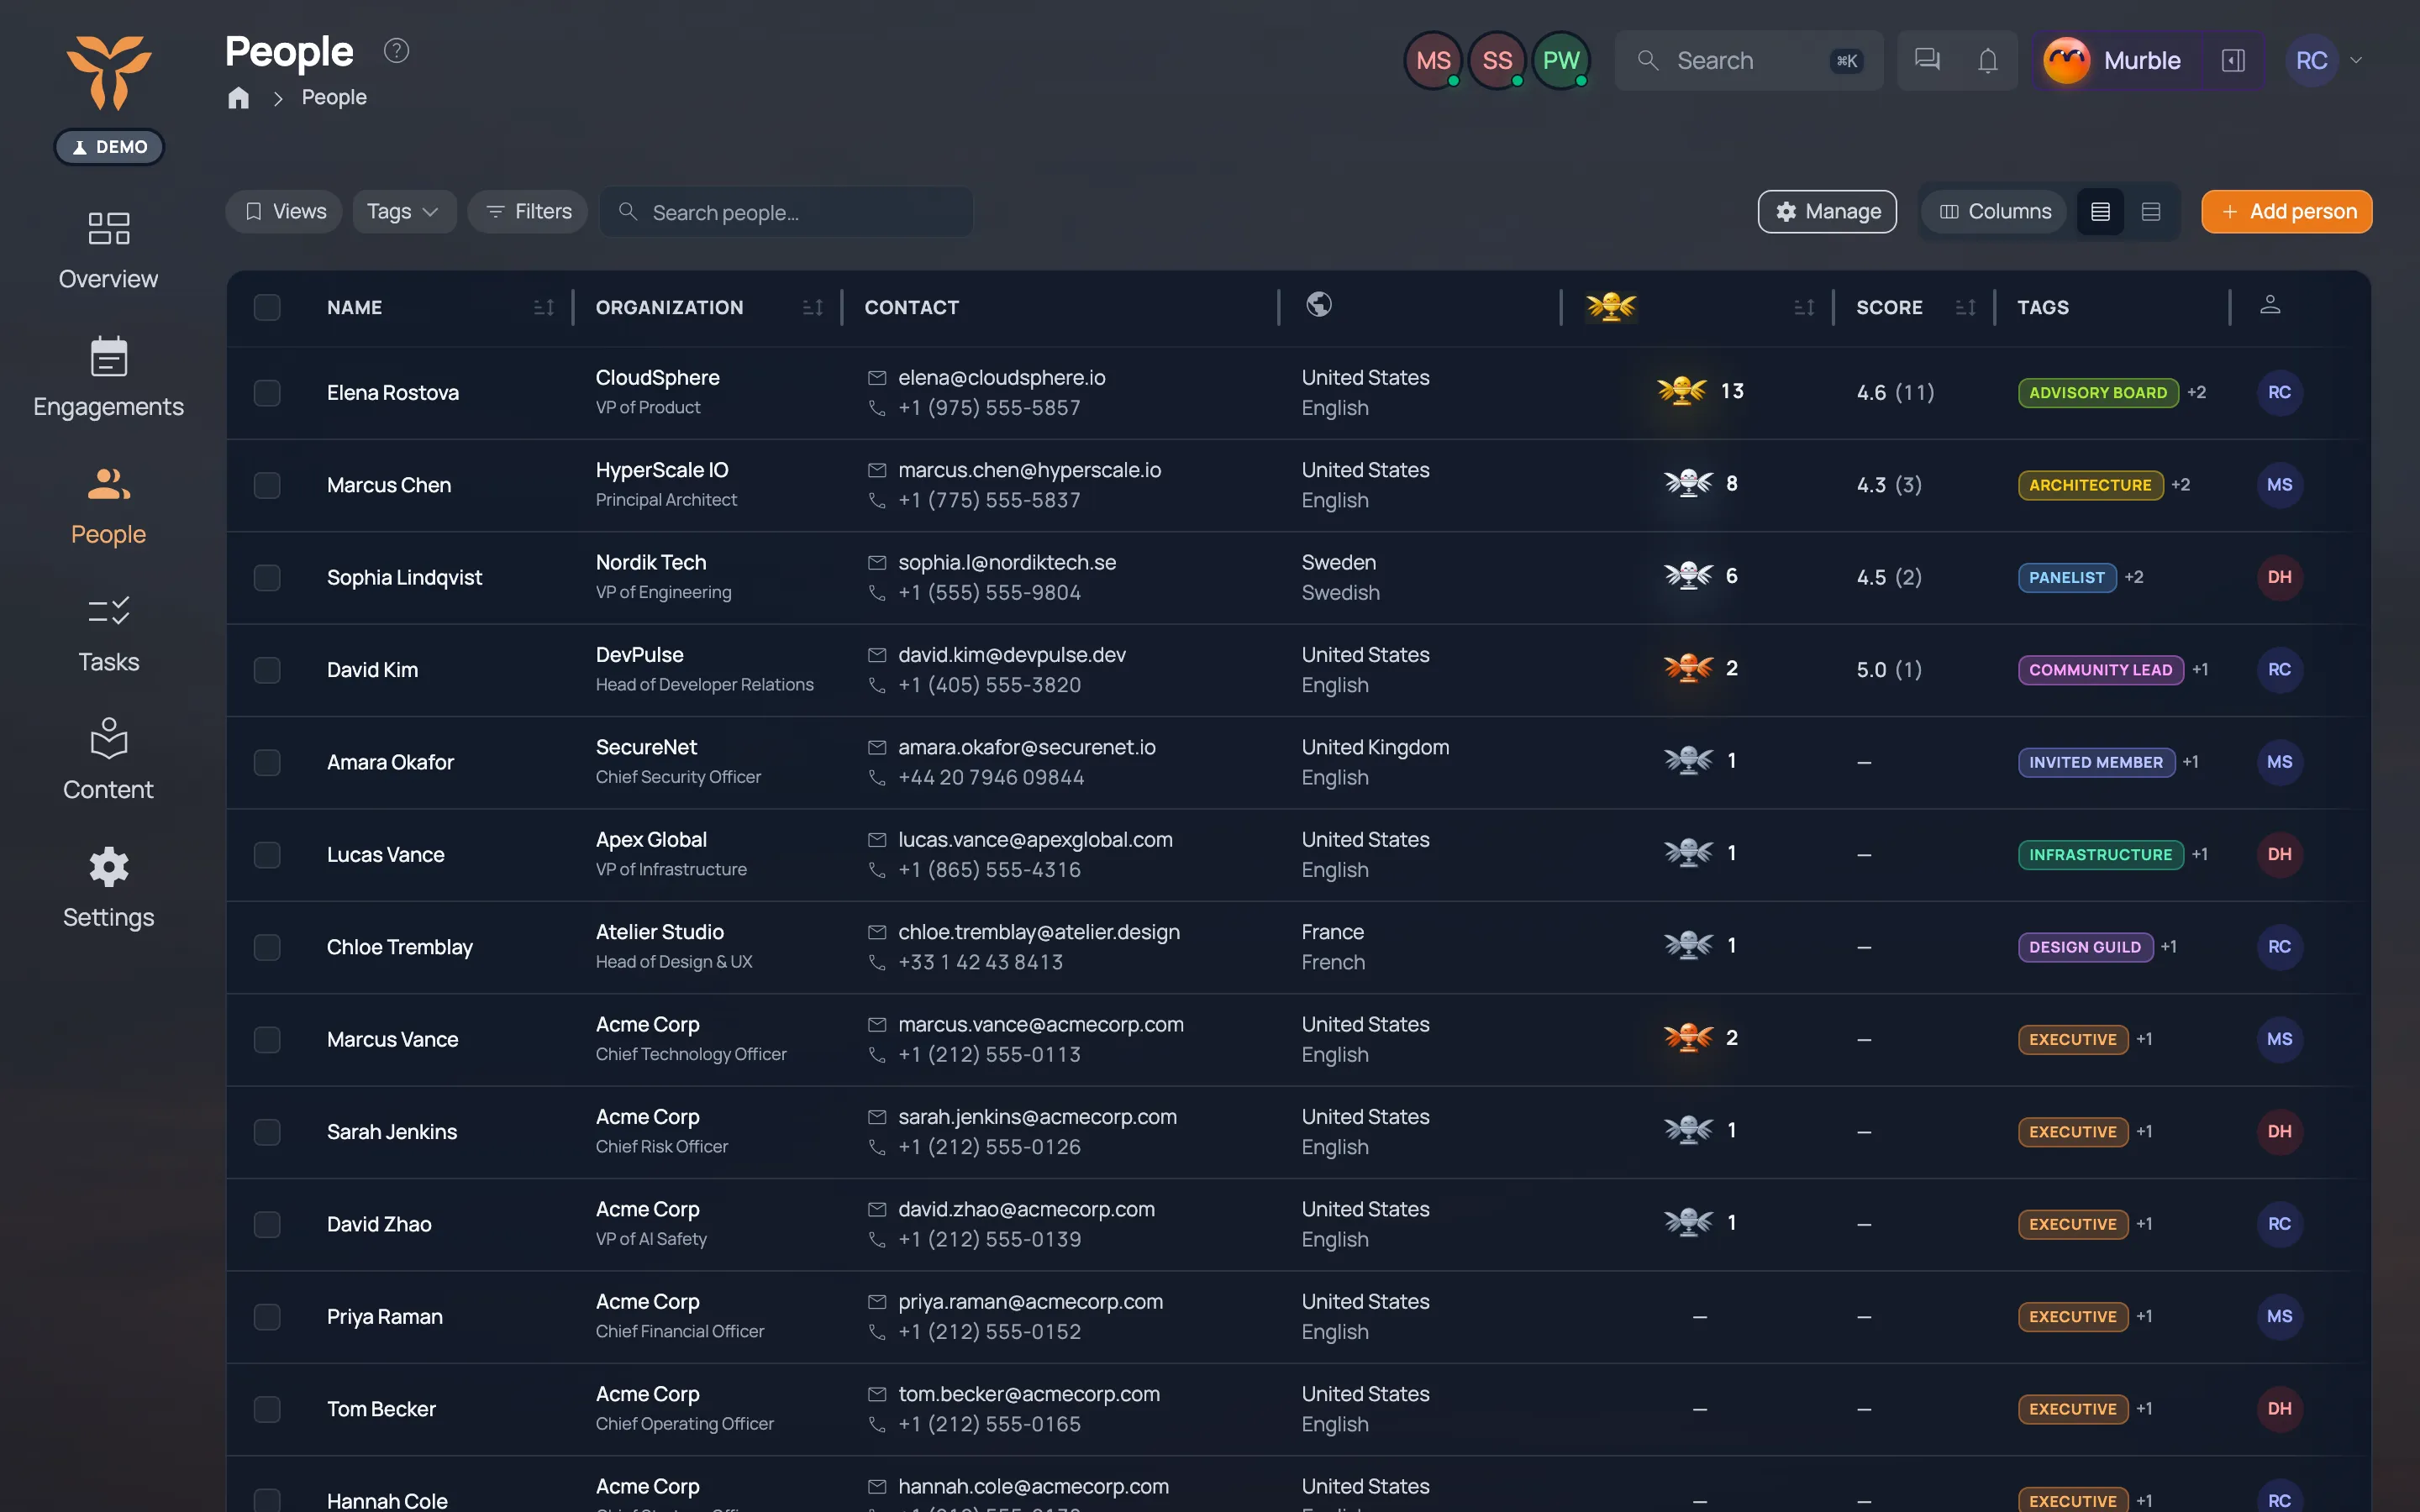Viewport: 2420px width, 1512px height.
Task: Click the owner person column header icon
Action: click(2270, 304)
